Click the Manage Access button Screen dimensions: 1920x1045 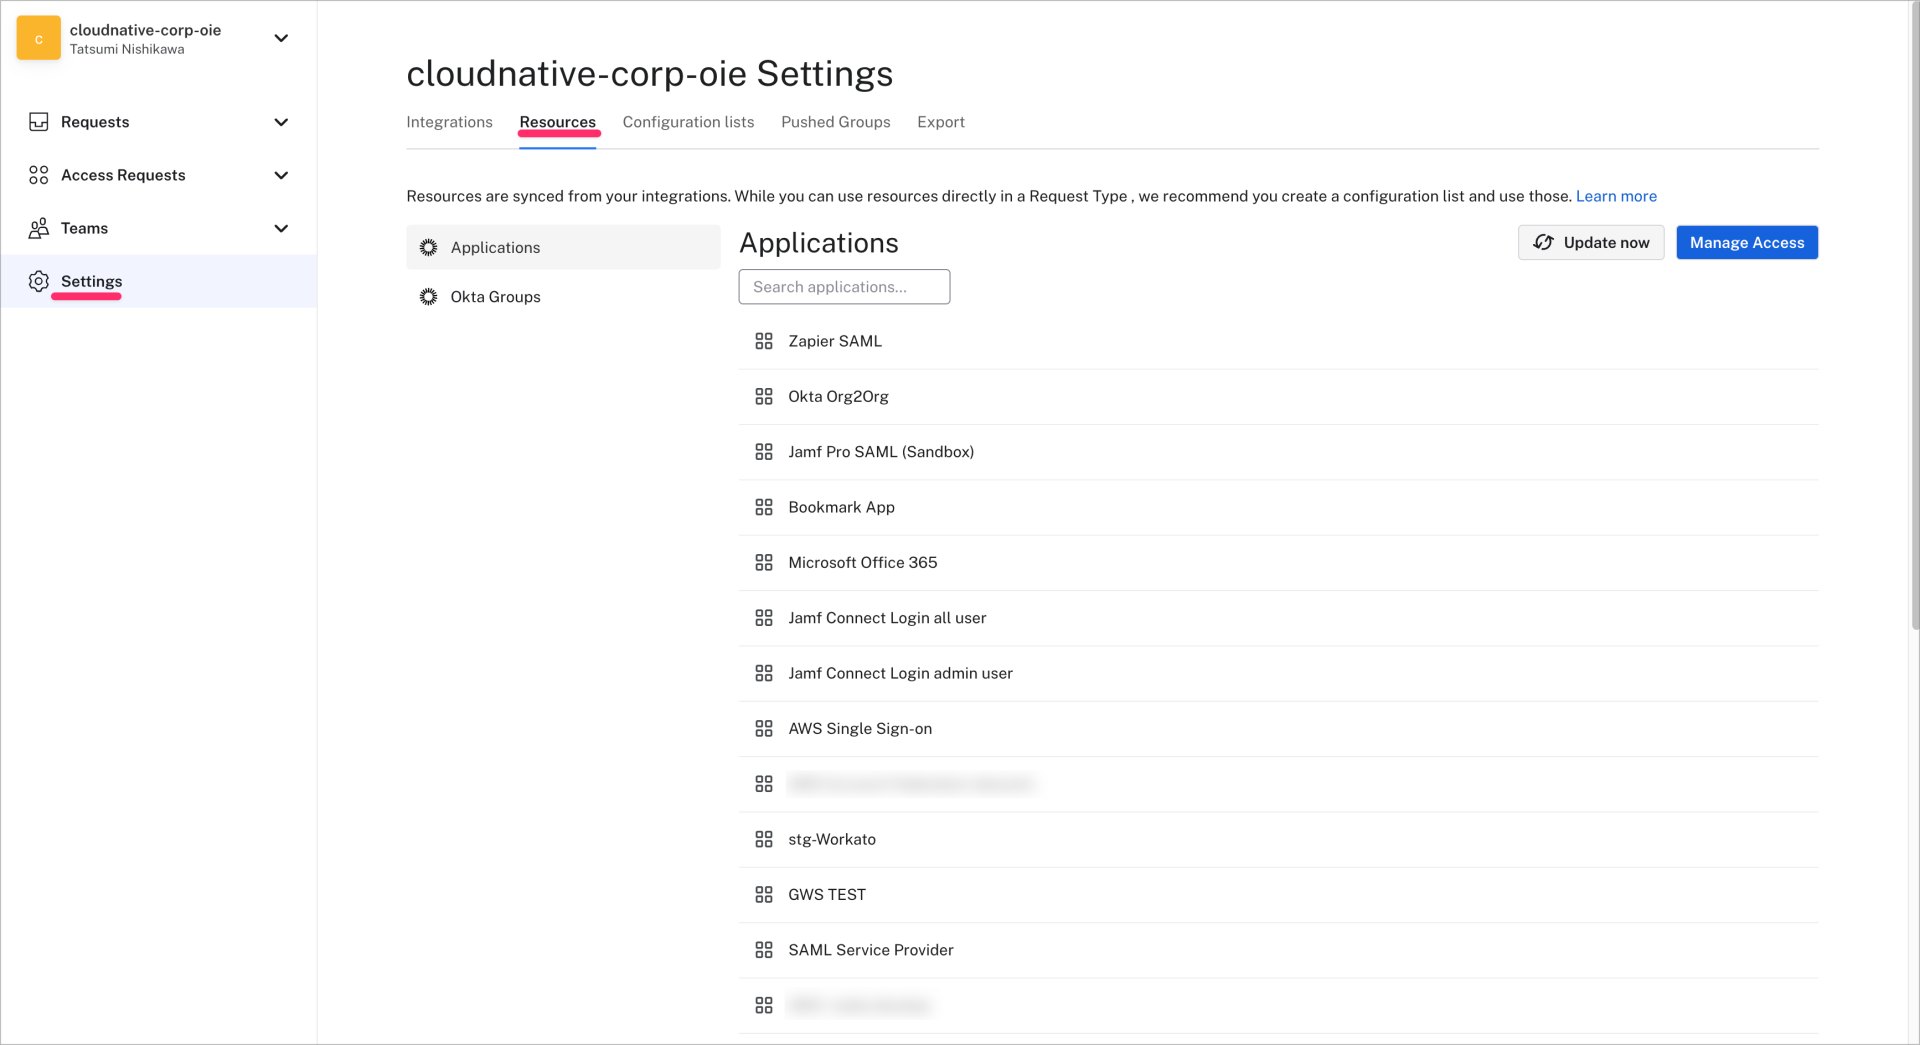pos(1746,242)
